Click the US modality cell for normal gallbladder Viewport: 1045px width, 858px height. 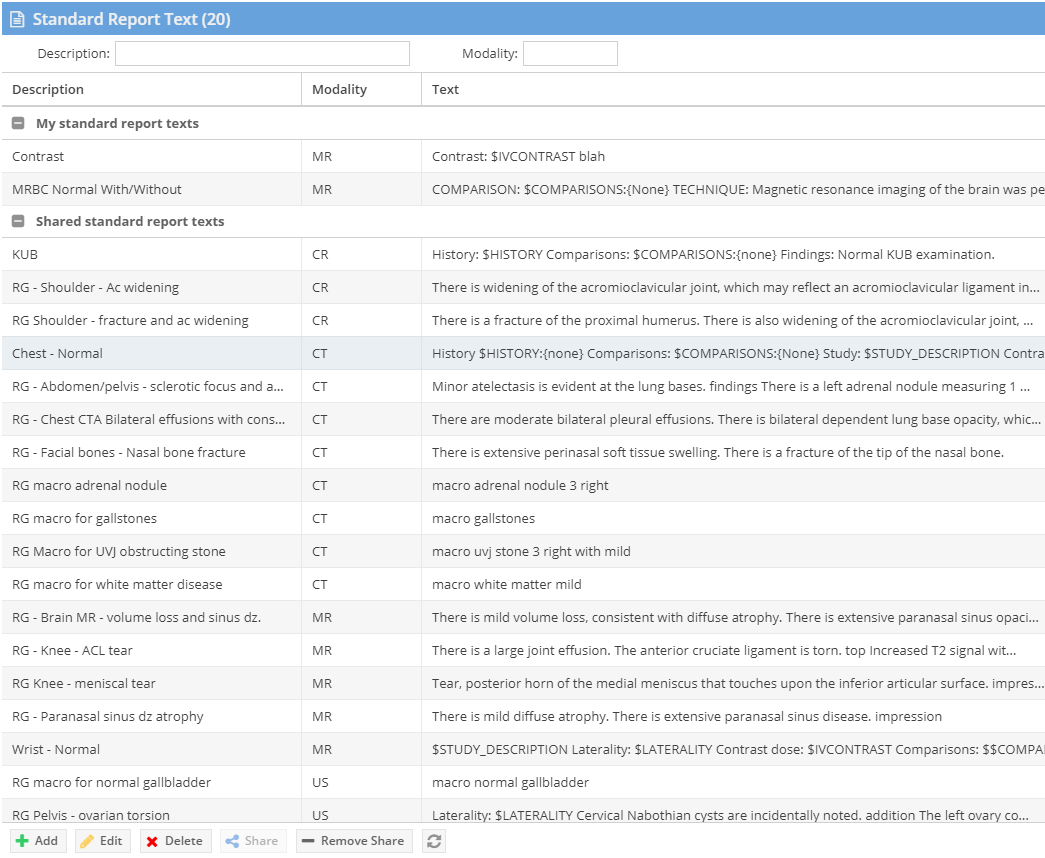[361, 783]
